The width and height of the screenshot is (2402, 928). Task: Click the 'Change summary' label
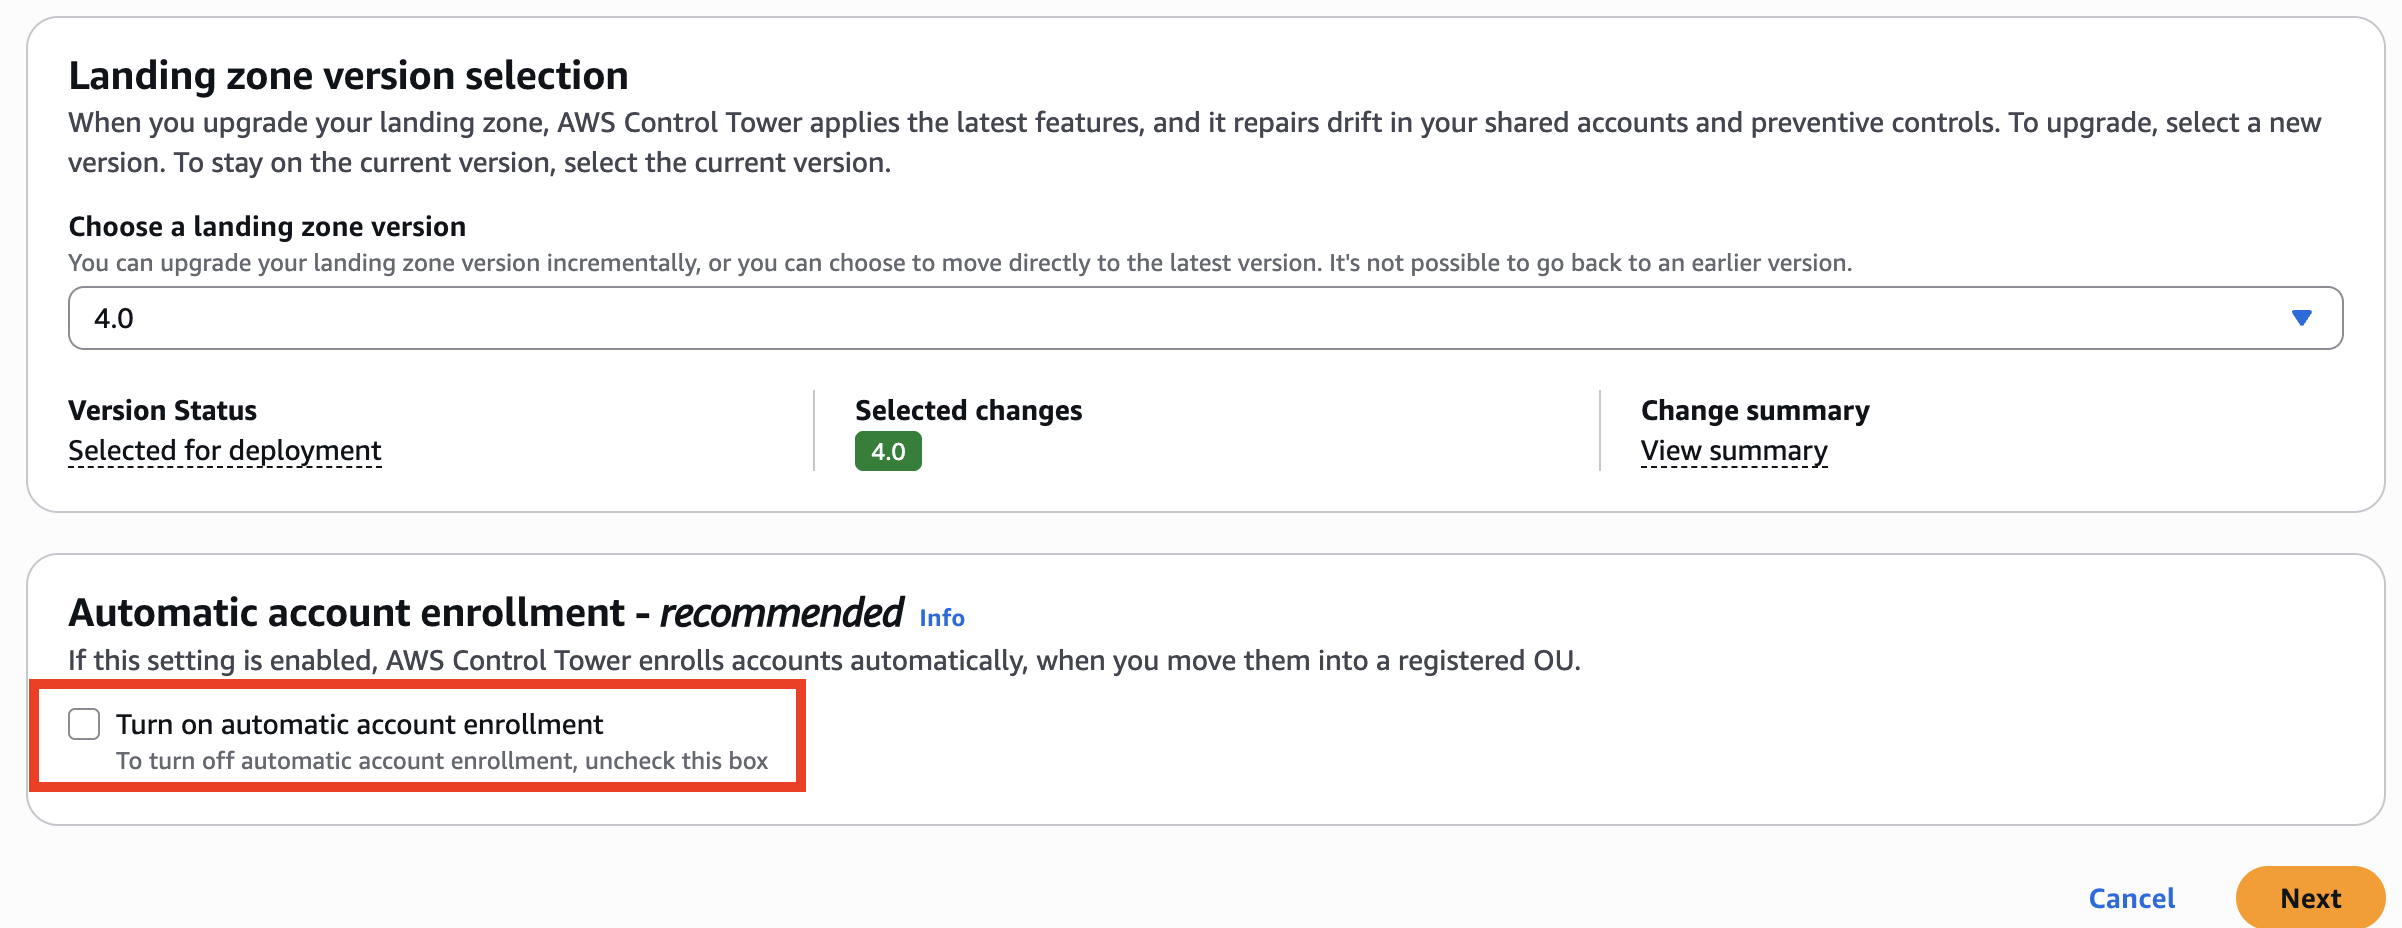(x=1755, y=410)
